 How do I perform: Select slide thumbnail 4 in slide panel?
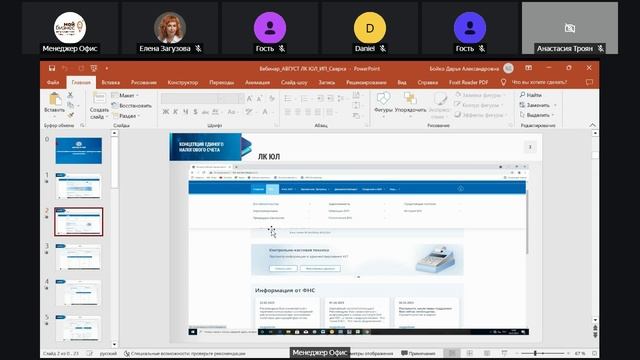tap(78, 293)
